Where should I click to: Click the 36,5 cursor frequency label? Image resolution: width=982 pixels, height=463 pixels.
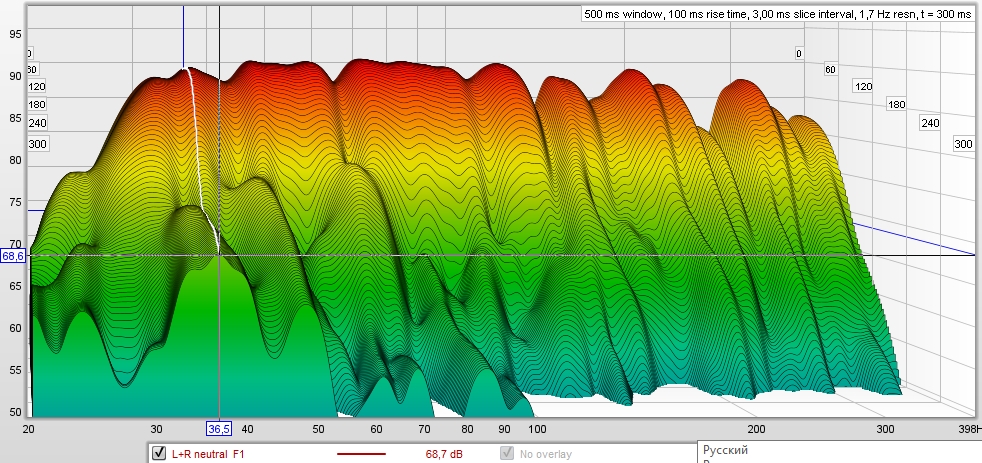click(x=219, y=428)
